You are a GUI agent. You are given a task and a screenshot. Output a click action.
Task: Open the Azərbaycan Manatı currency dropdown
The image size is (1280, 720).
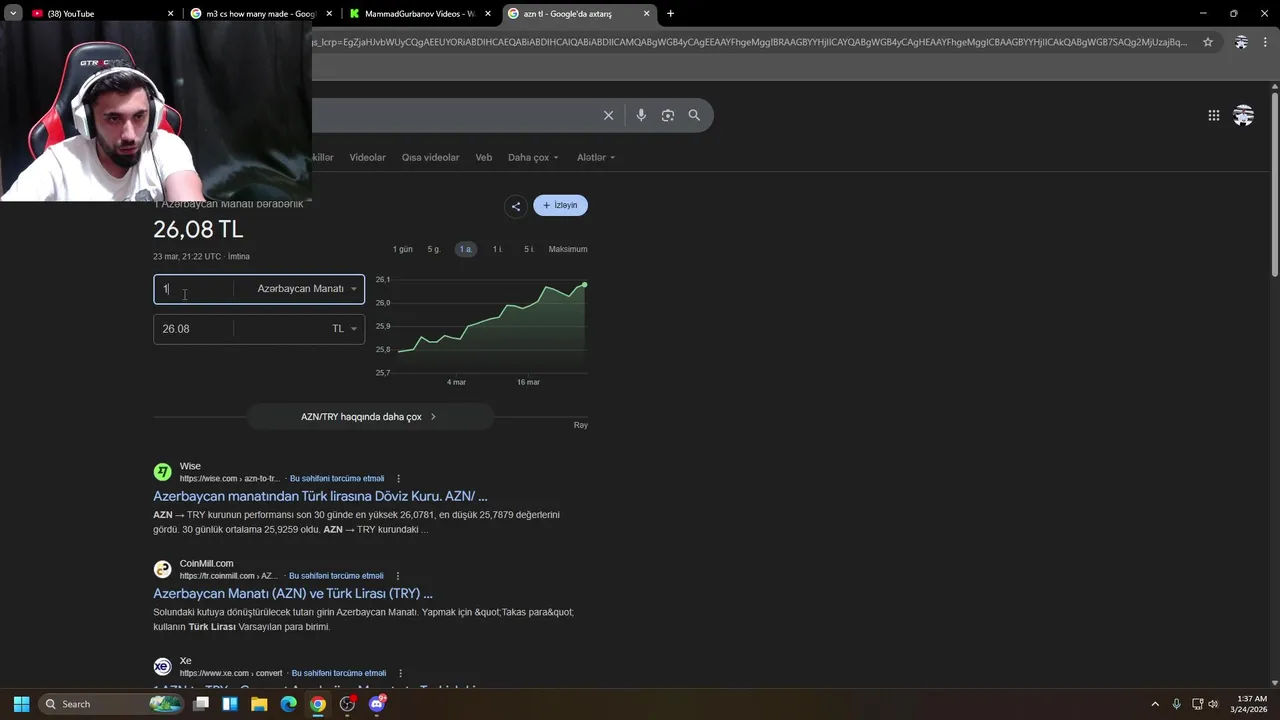tap(306, 289)
